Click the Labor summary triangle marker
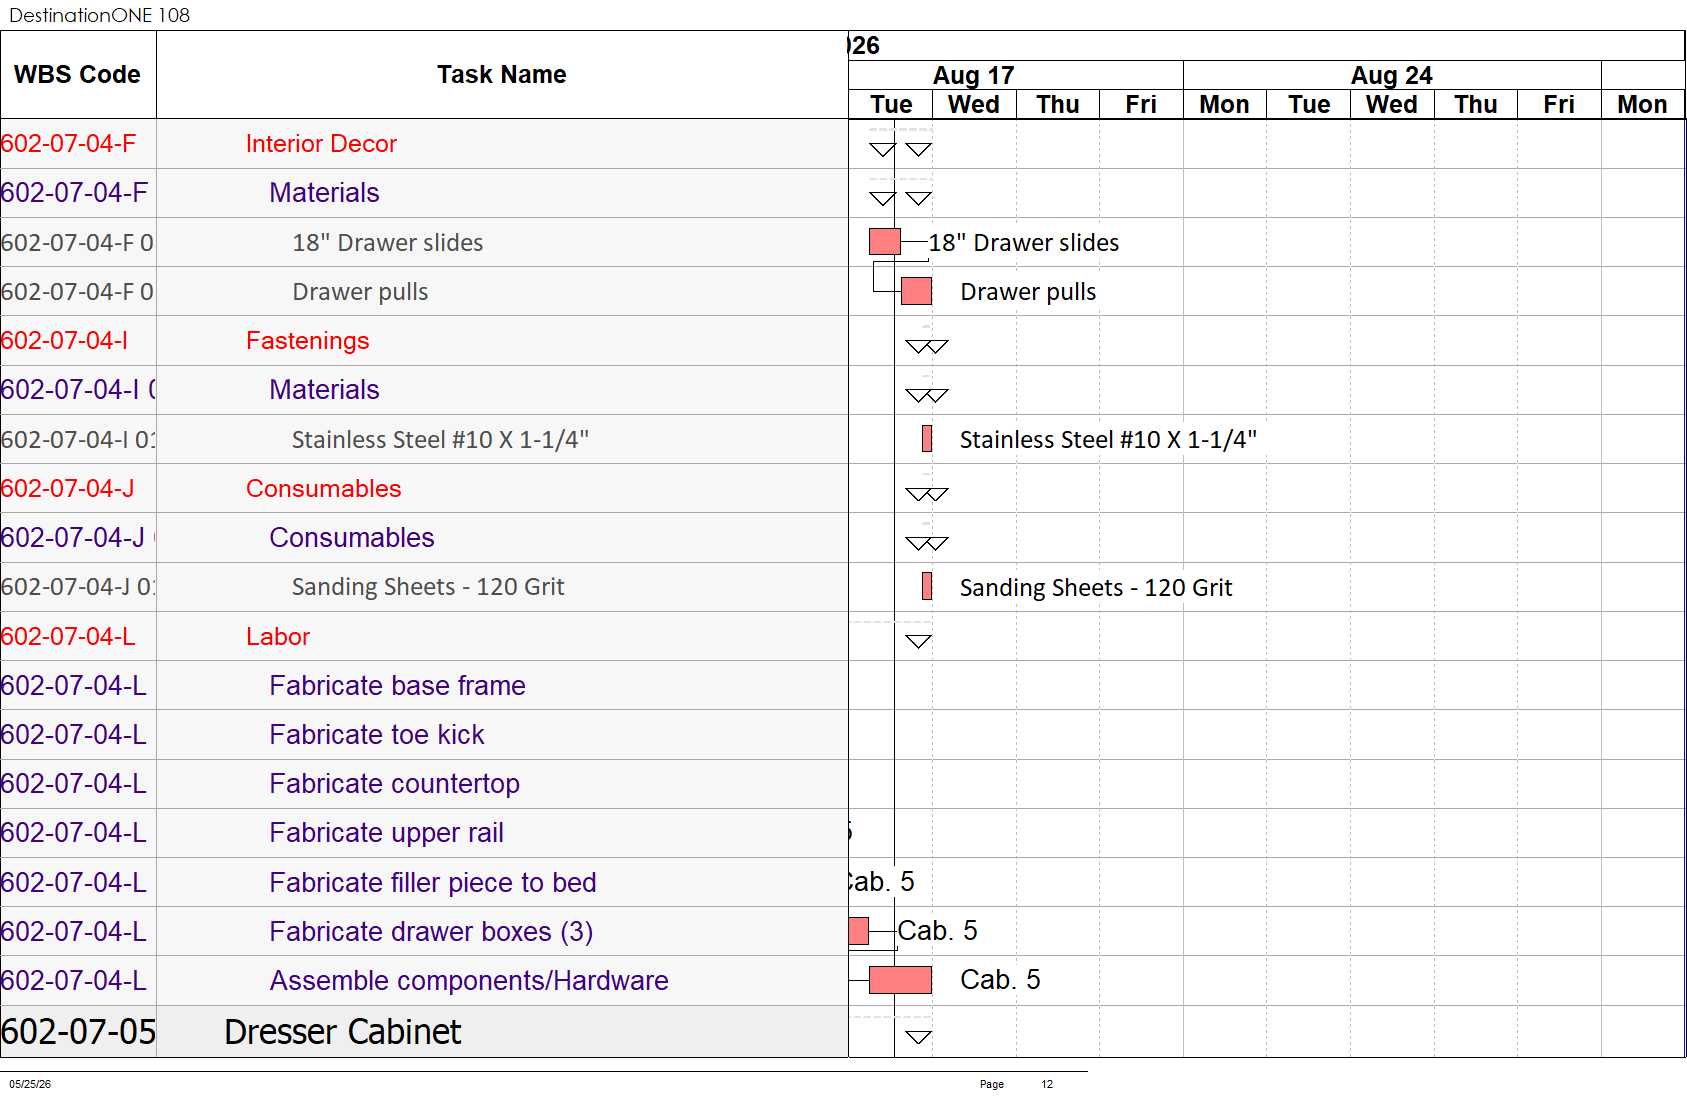Image resolution: width=1687 pixels, height=1097 pixels. point(918,642)
